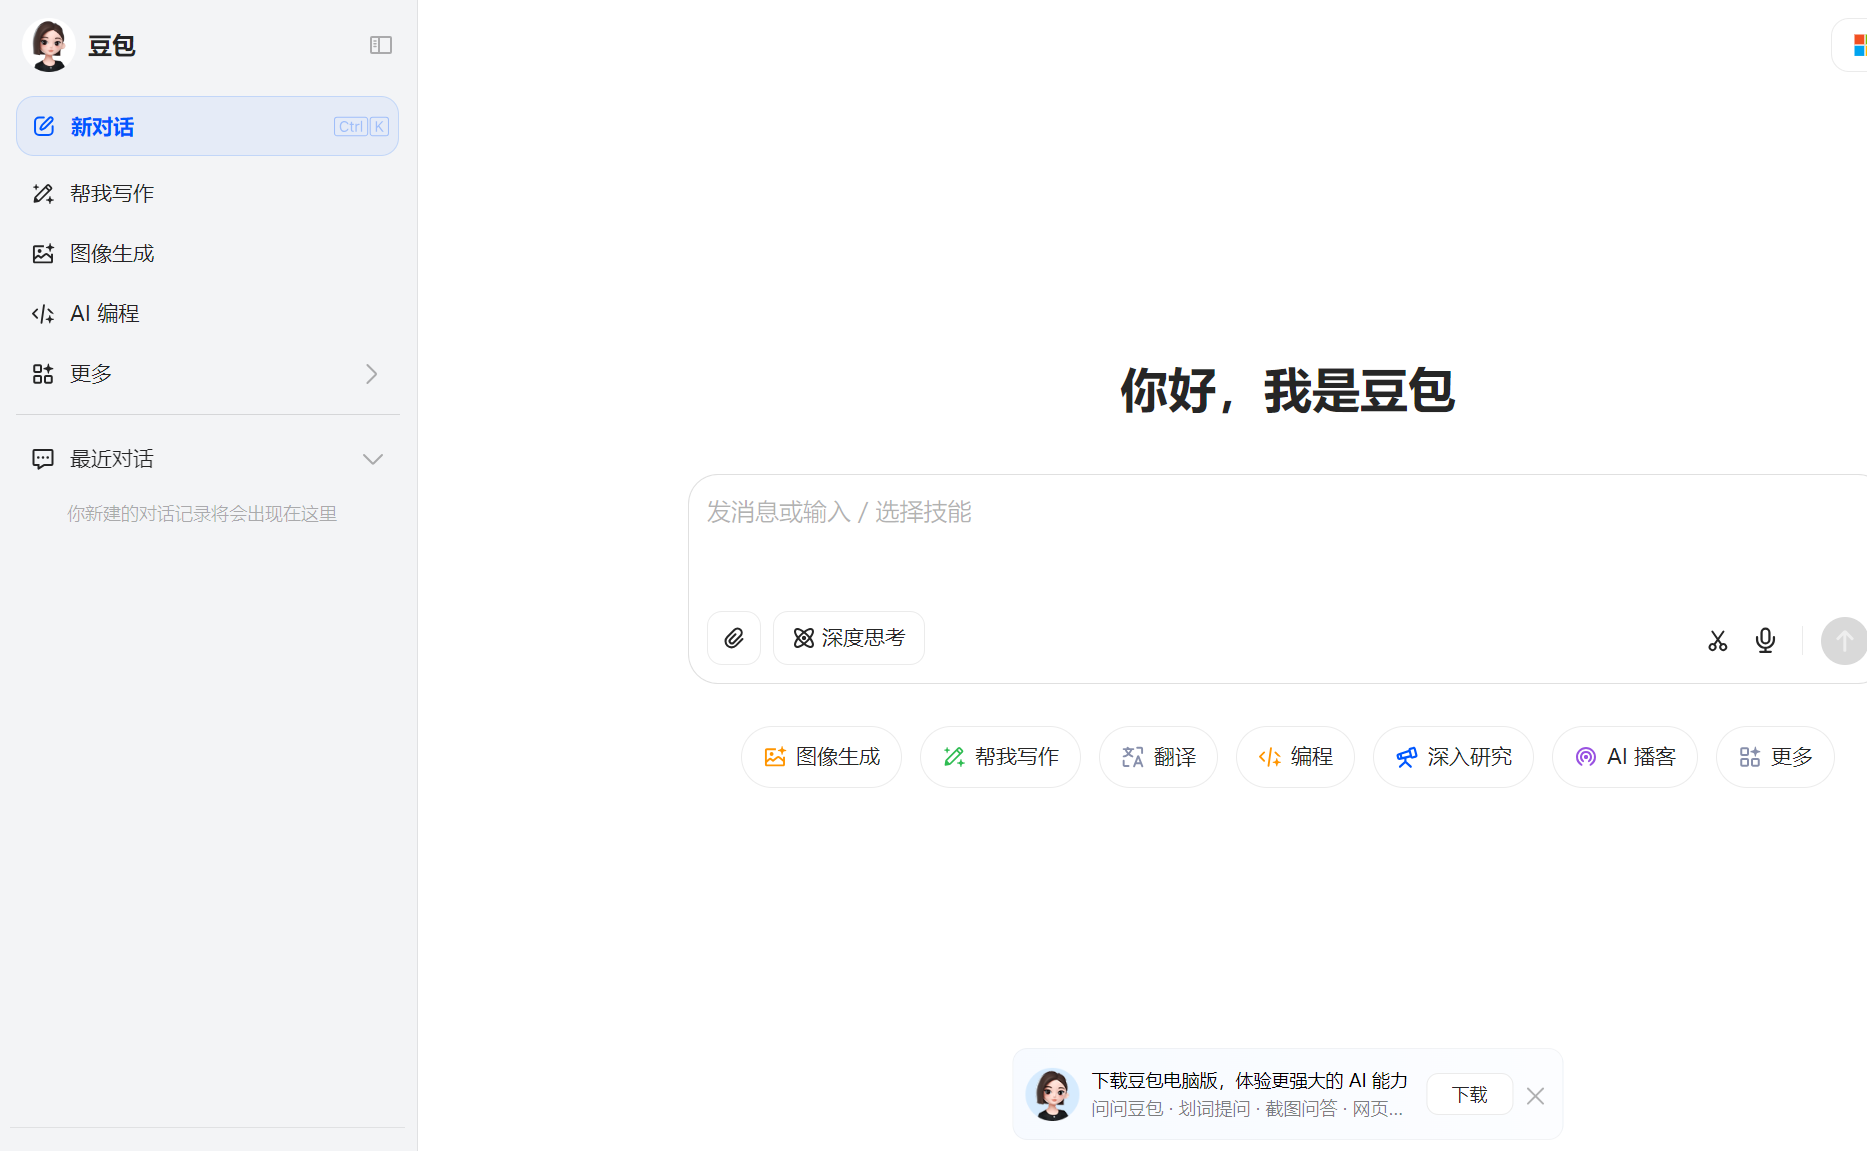The width and height of the screenshot is (1867, 1151).
Task: Toggle the 更多 skill chip below input
Action: coord(1775,757)
